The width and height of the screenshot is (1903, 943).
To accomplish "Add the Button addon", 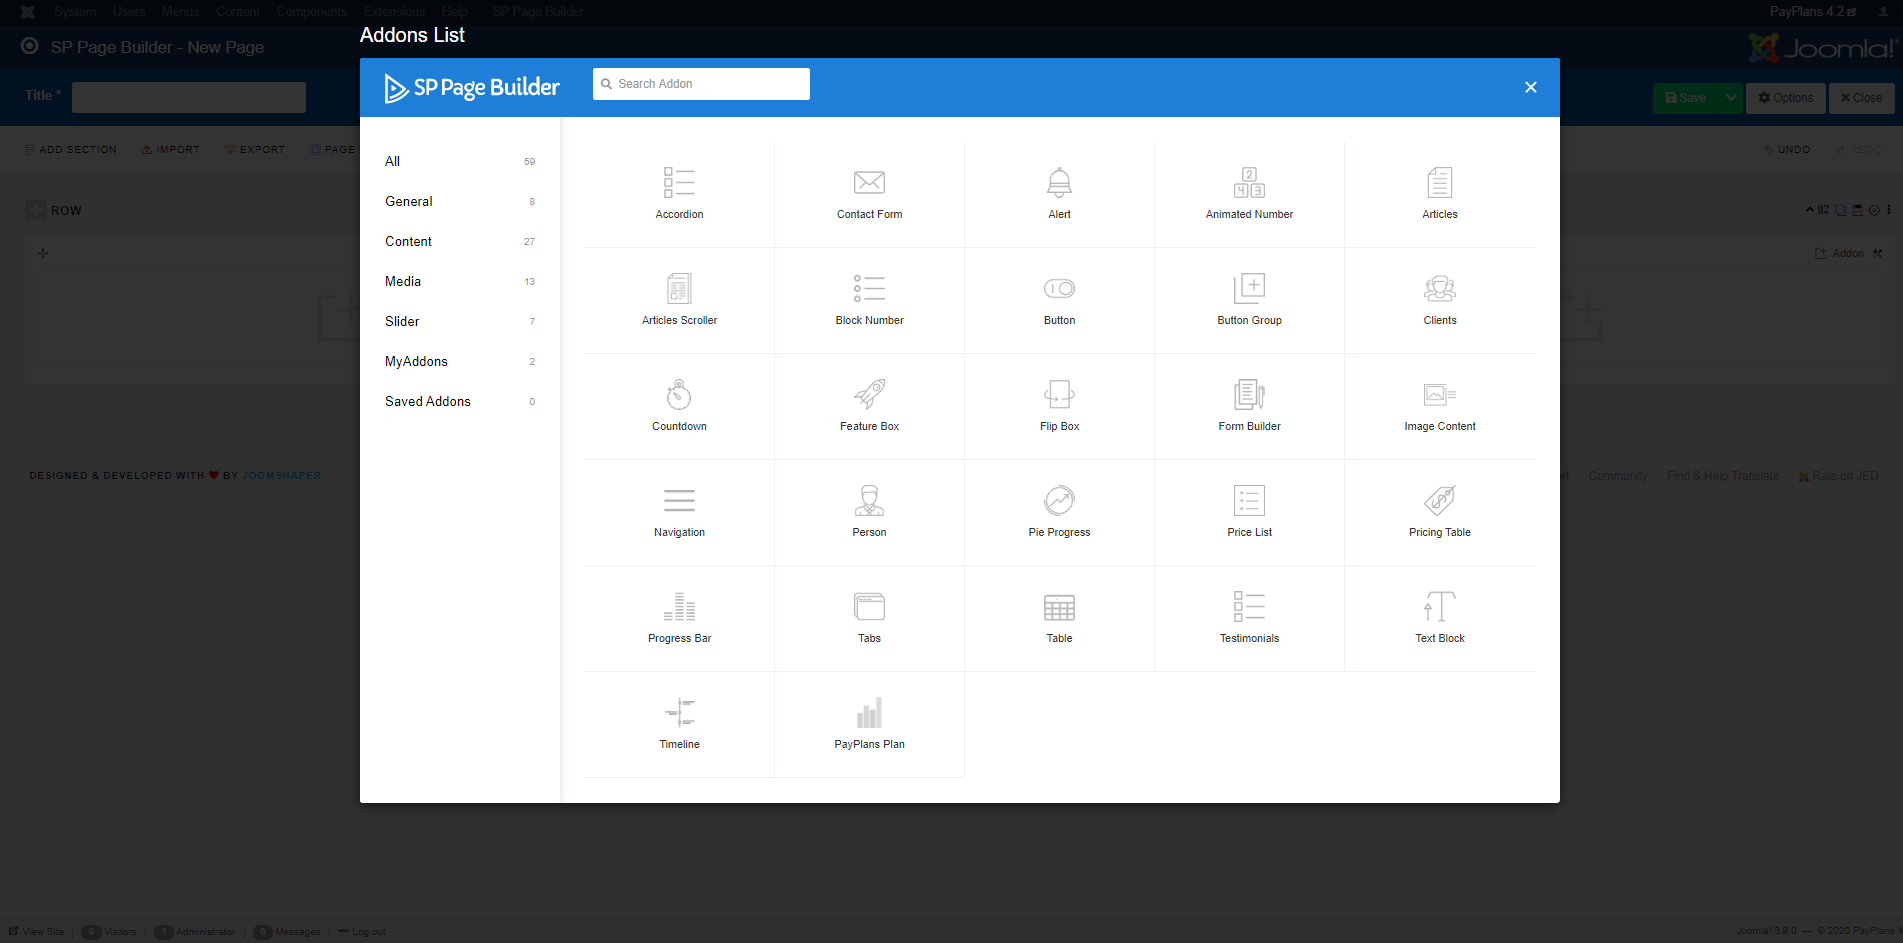I will pyautogui.click(x=1059, y=301).
